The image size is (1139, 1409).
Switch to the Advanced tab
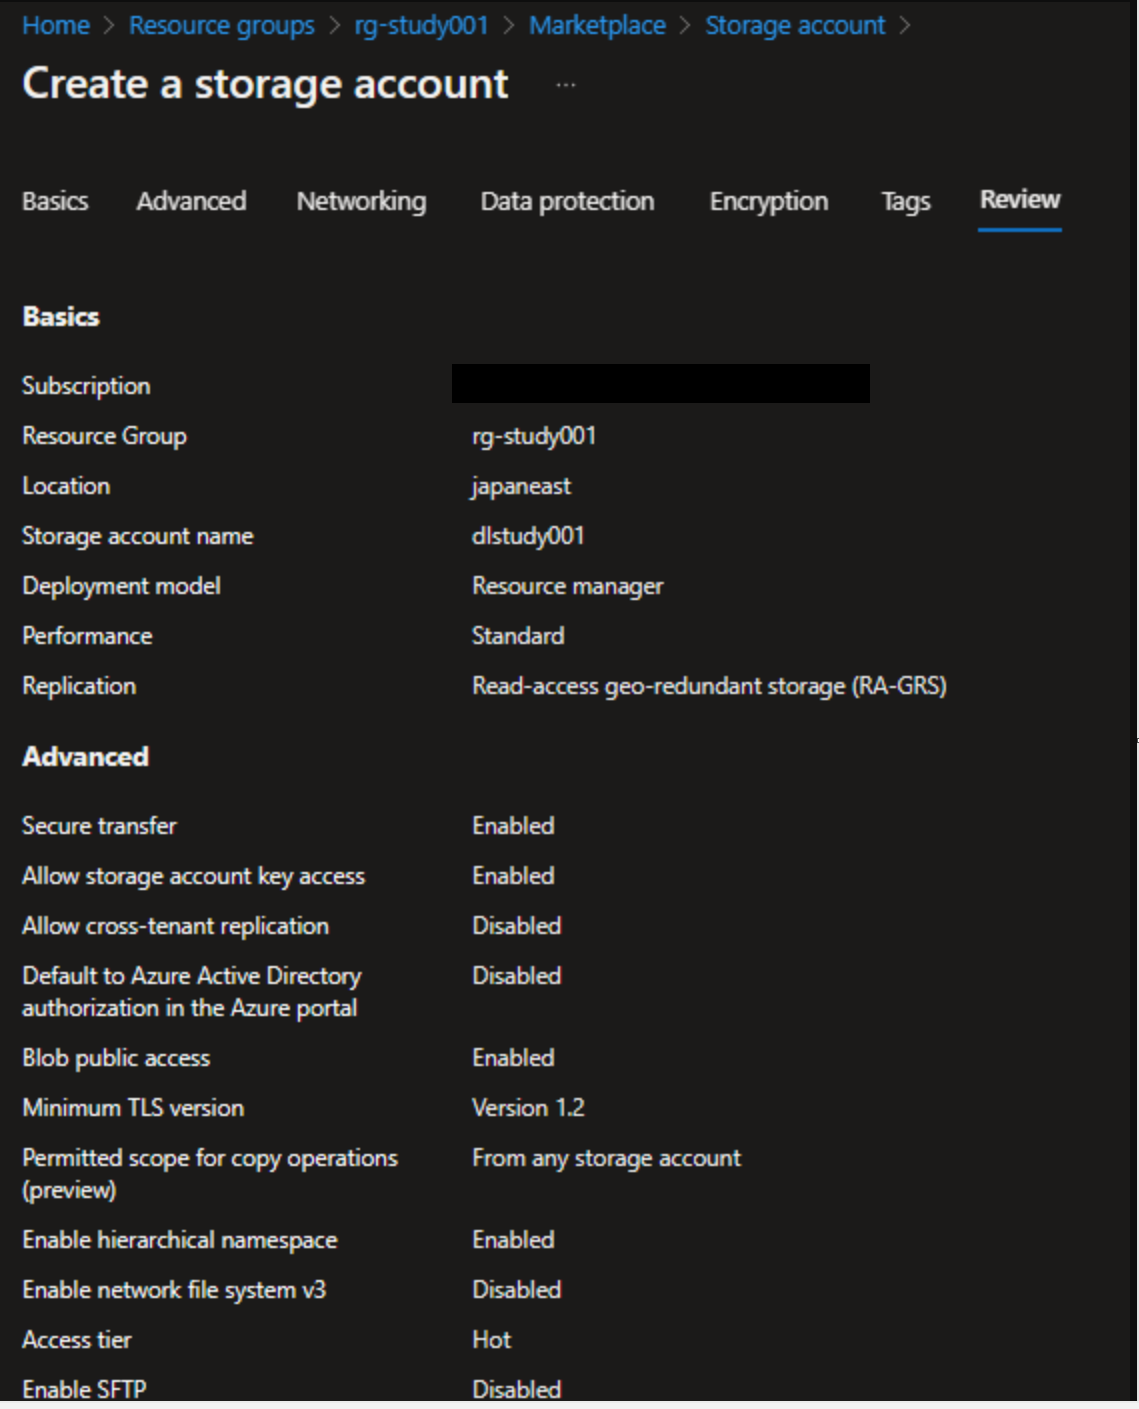(191, 201)
